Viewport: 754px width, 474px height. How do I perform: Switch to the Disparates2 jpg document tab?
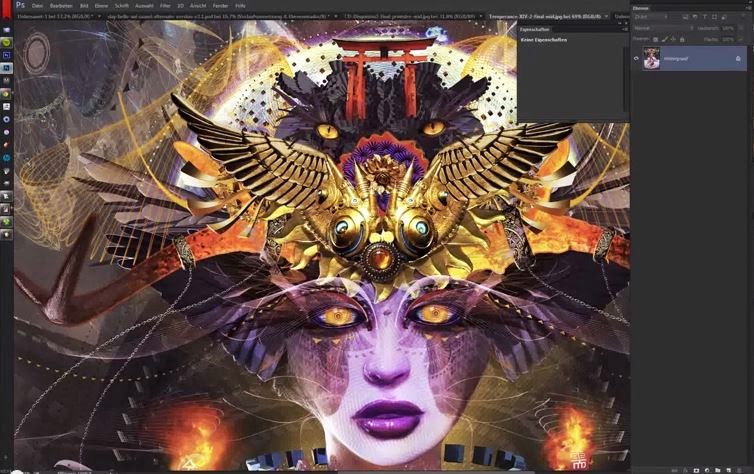(x=410, y=16)
